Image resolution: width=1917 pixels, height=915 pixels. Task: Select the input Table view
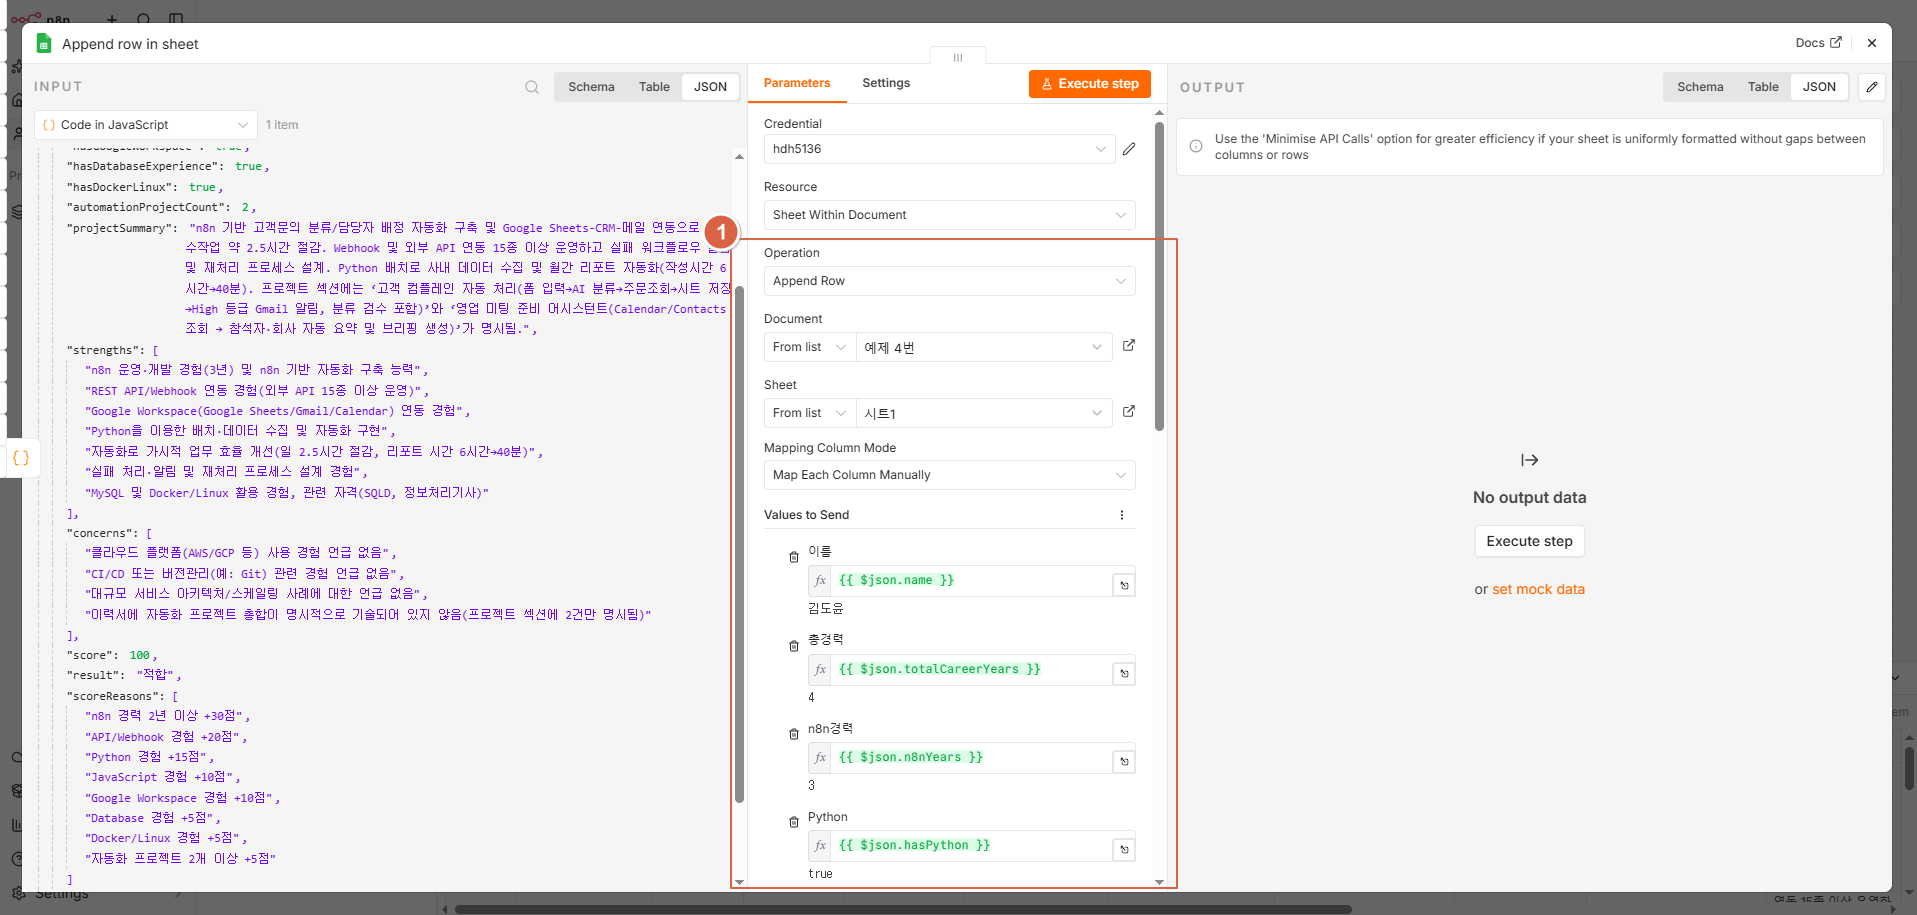pyautogui.click(x=654, y=87)
